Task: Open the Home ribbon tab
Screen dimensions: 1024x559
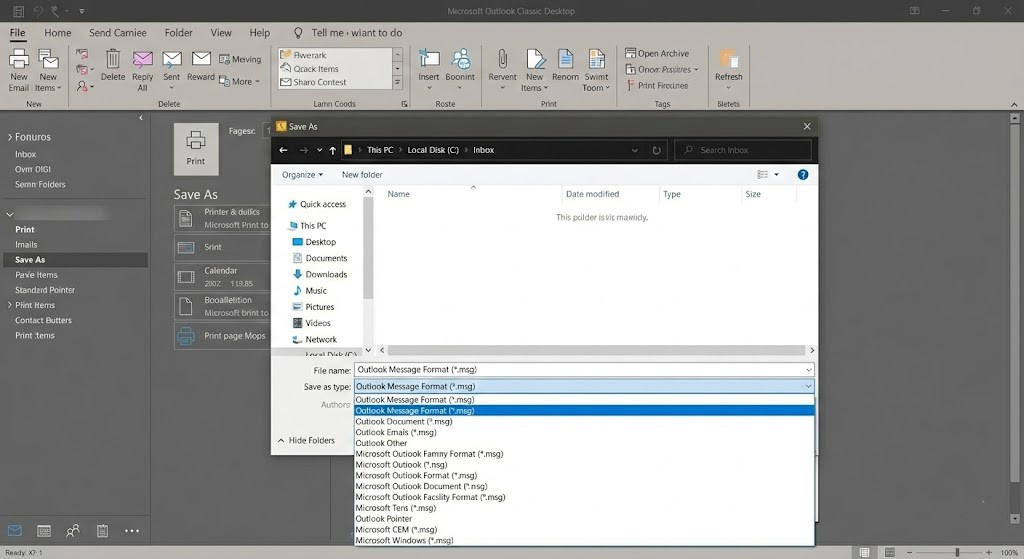Action: pyautogui.click(x=57, y=33)
